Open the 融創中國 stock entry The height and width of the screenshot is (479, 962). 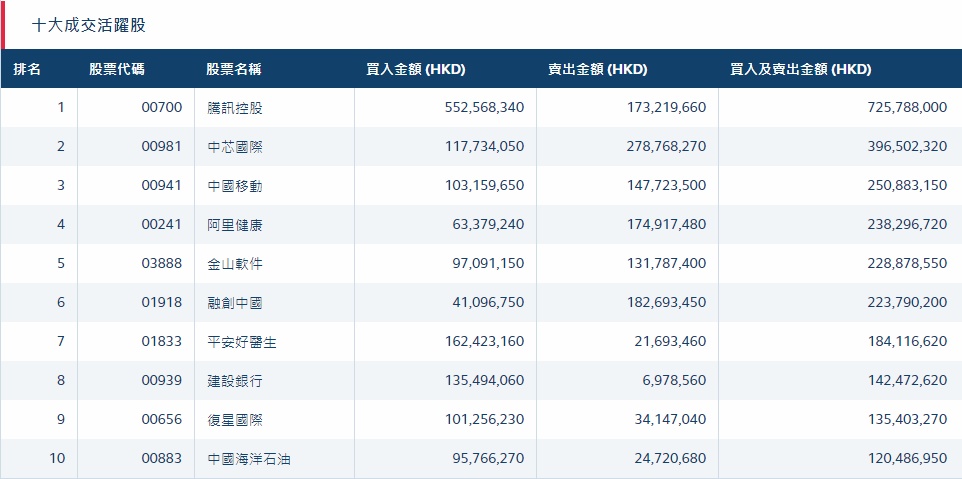pyautogui.click(x=235, y=303)
